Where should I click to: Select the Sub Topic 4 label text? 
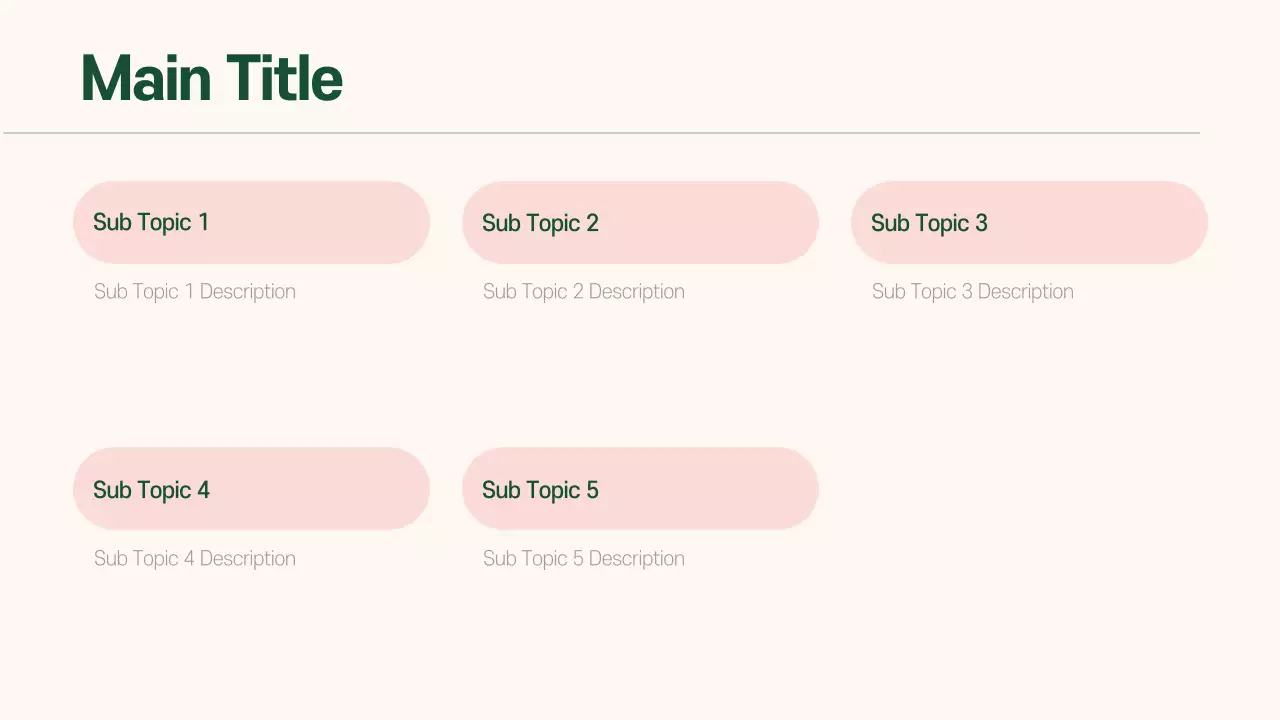tap(151, 490)
